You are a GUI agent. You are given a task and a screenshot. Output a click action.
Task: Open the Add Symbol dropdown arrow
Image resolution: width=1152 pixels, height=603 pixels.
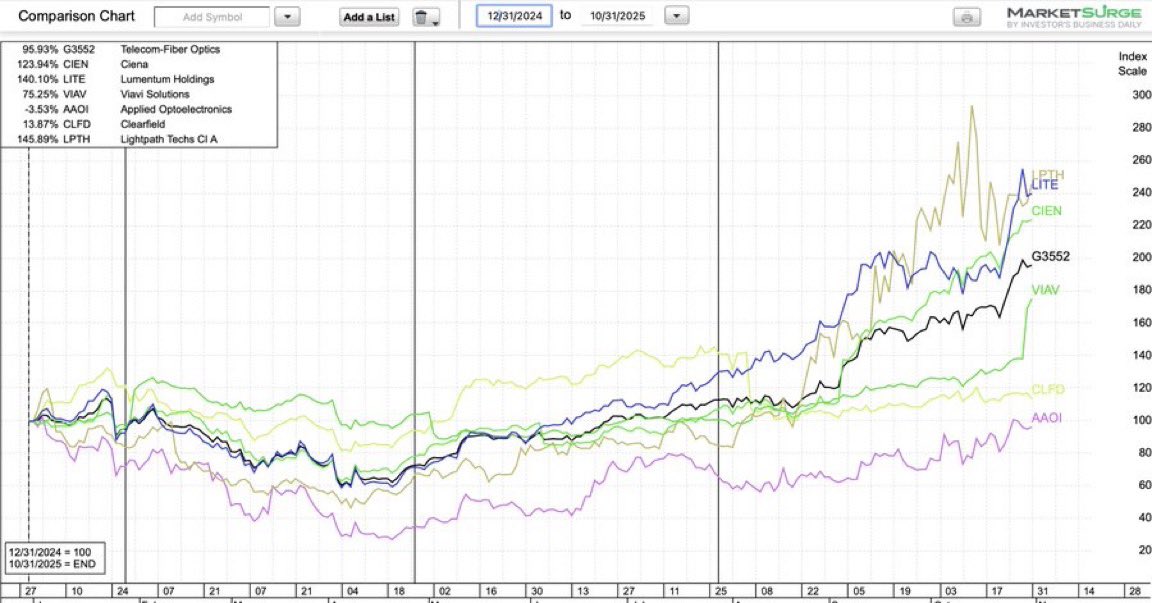pyautogui.click(x=287, y=17)
